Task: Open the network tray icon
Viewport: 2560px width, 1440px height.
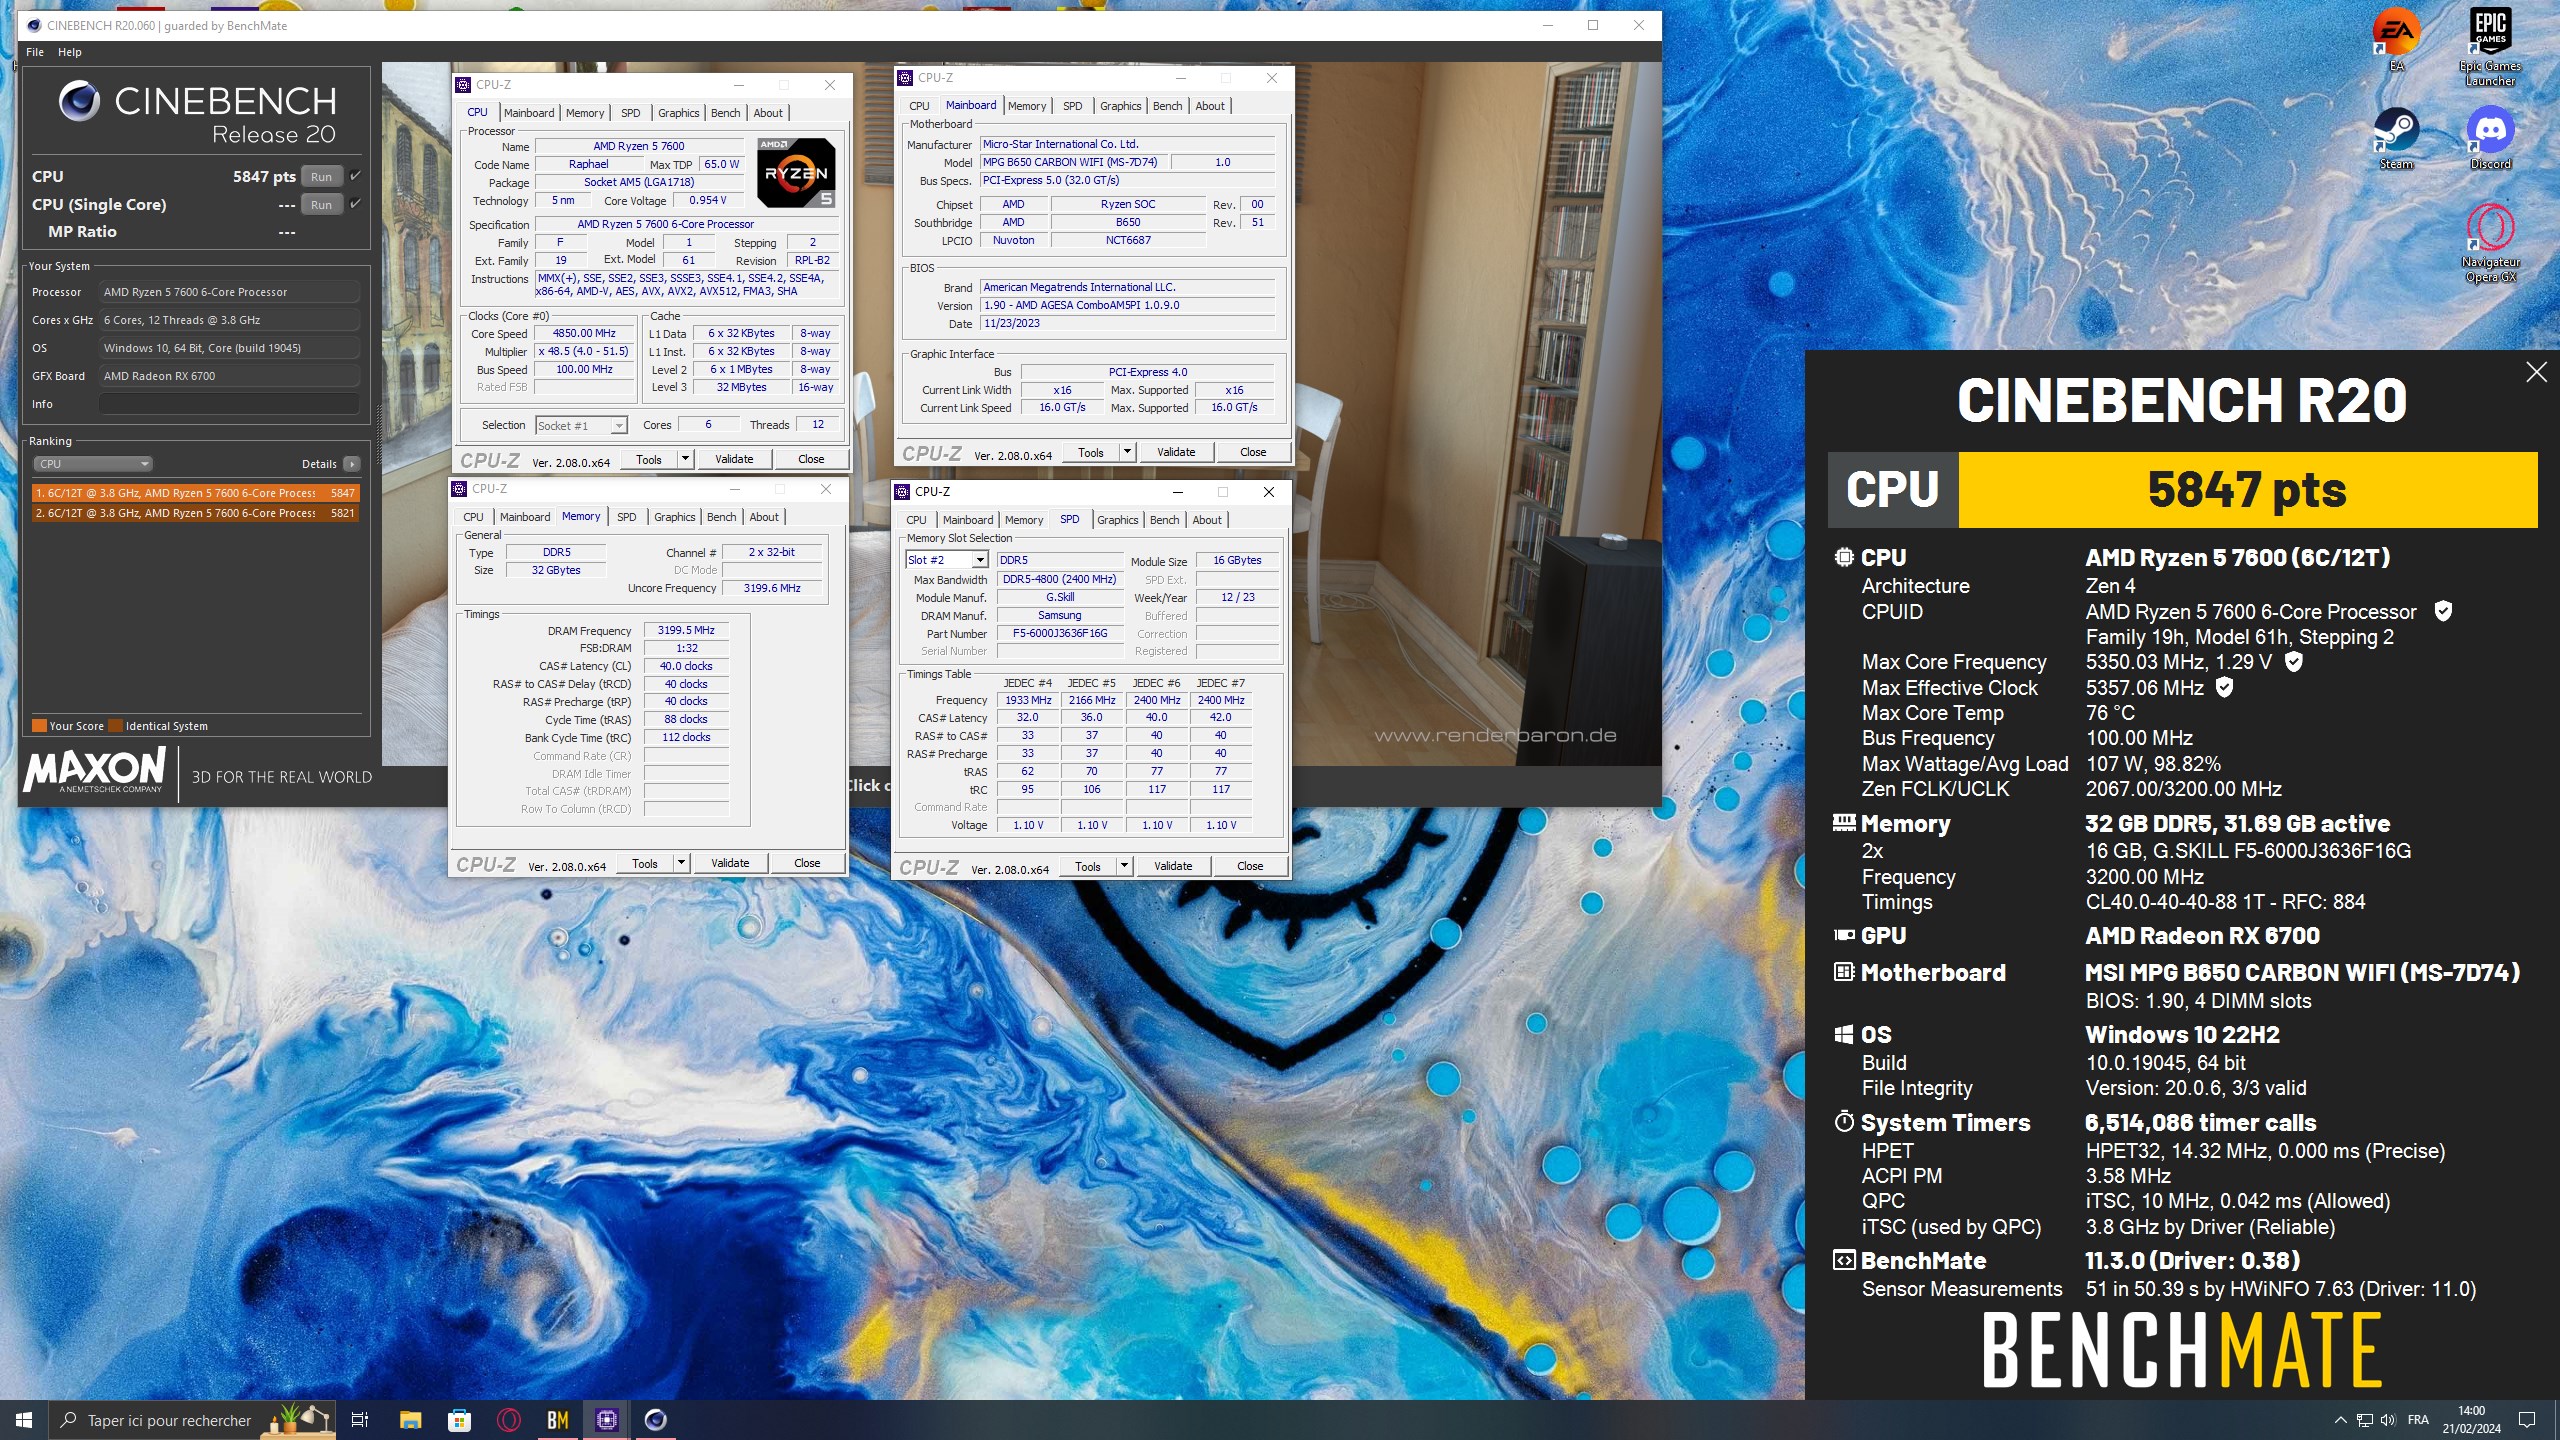Action: tap(2364, 1420)
